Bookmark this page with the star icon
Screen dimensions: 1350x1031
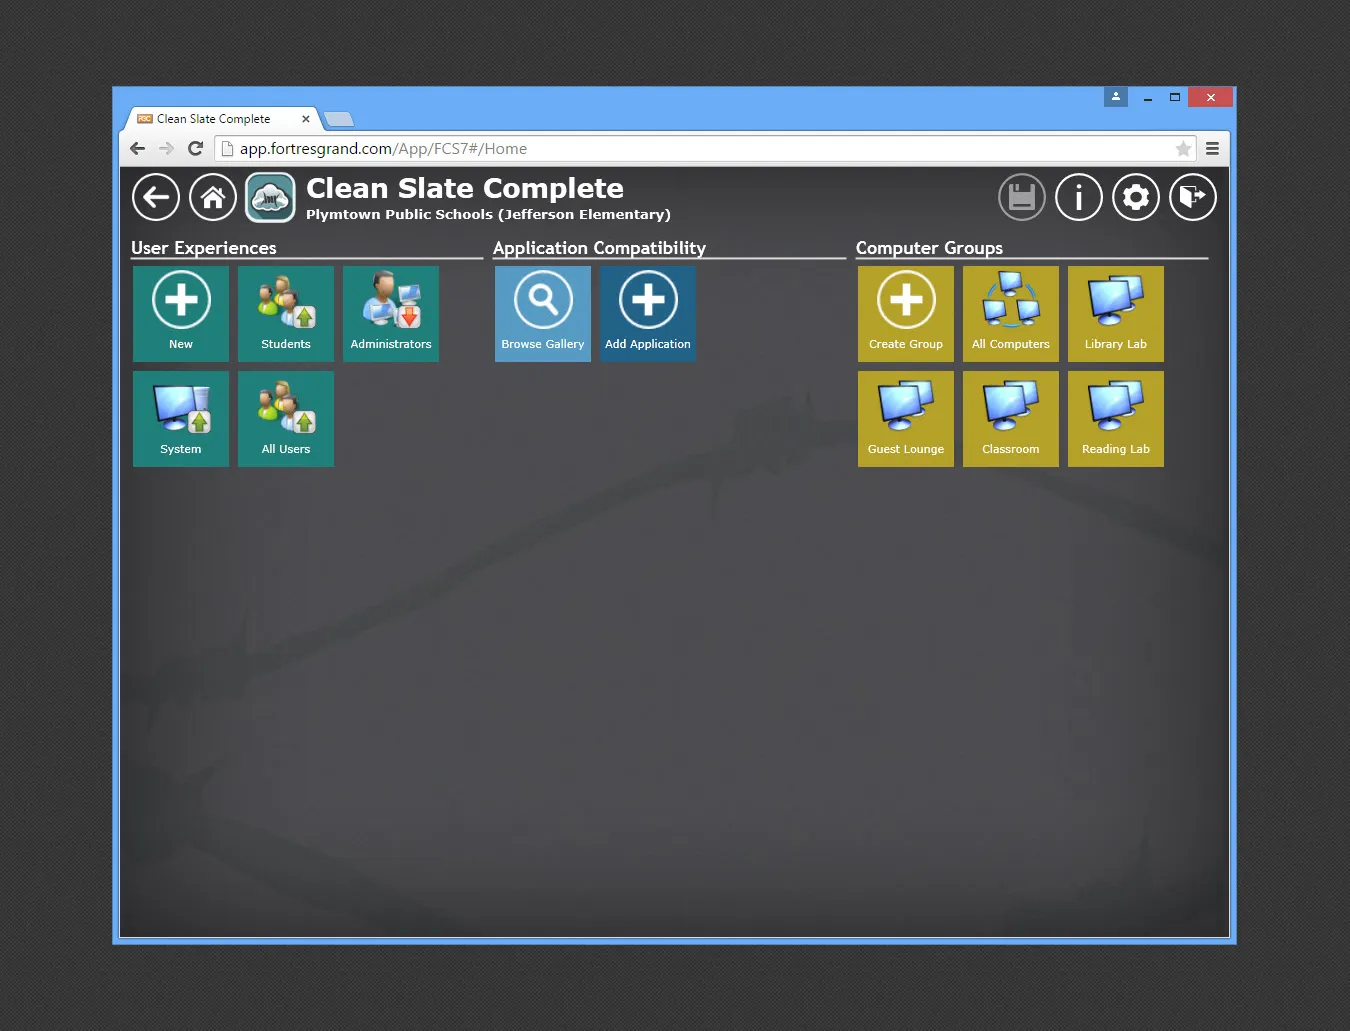(x=1183, y=149)
